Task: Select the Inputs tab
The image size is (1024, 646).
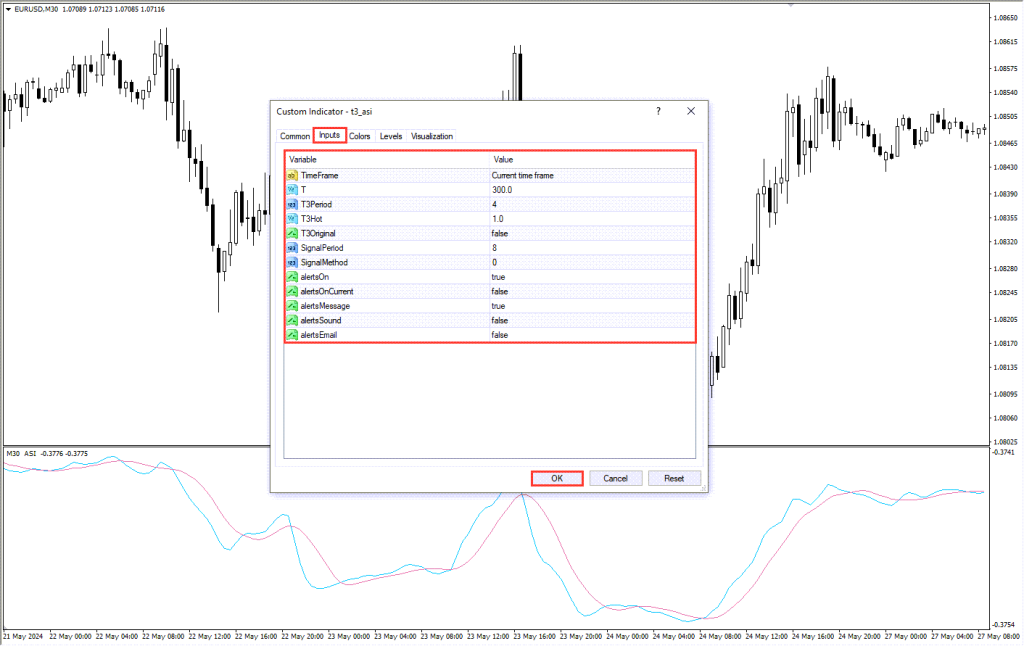Action: click(x=329, y=135)
